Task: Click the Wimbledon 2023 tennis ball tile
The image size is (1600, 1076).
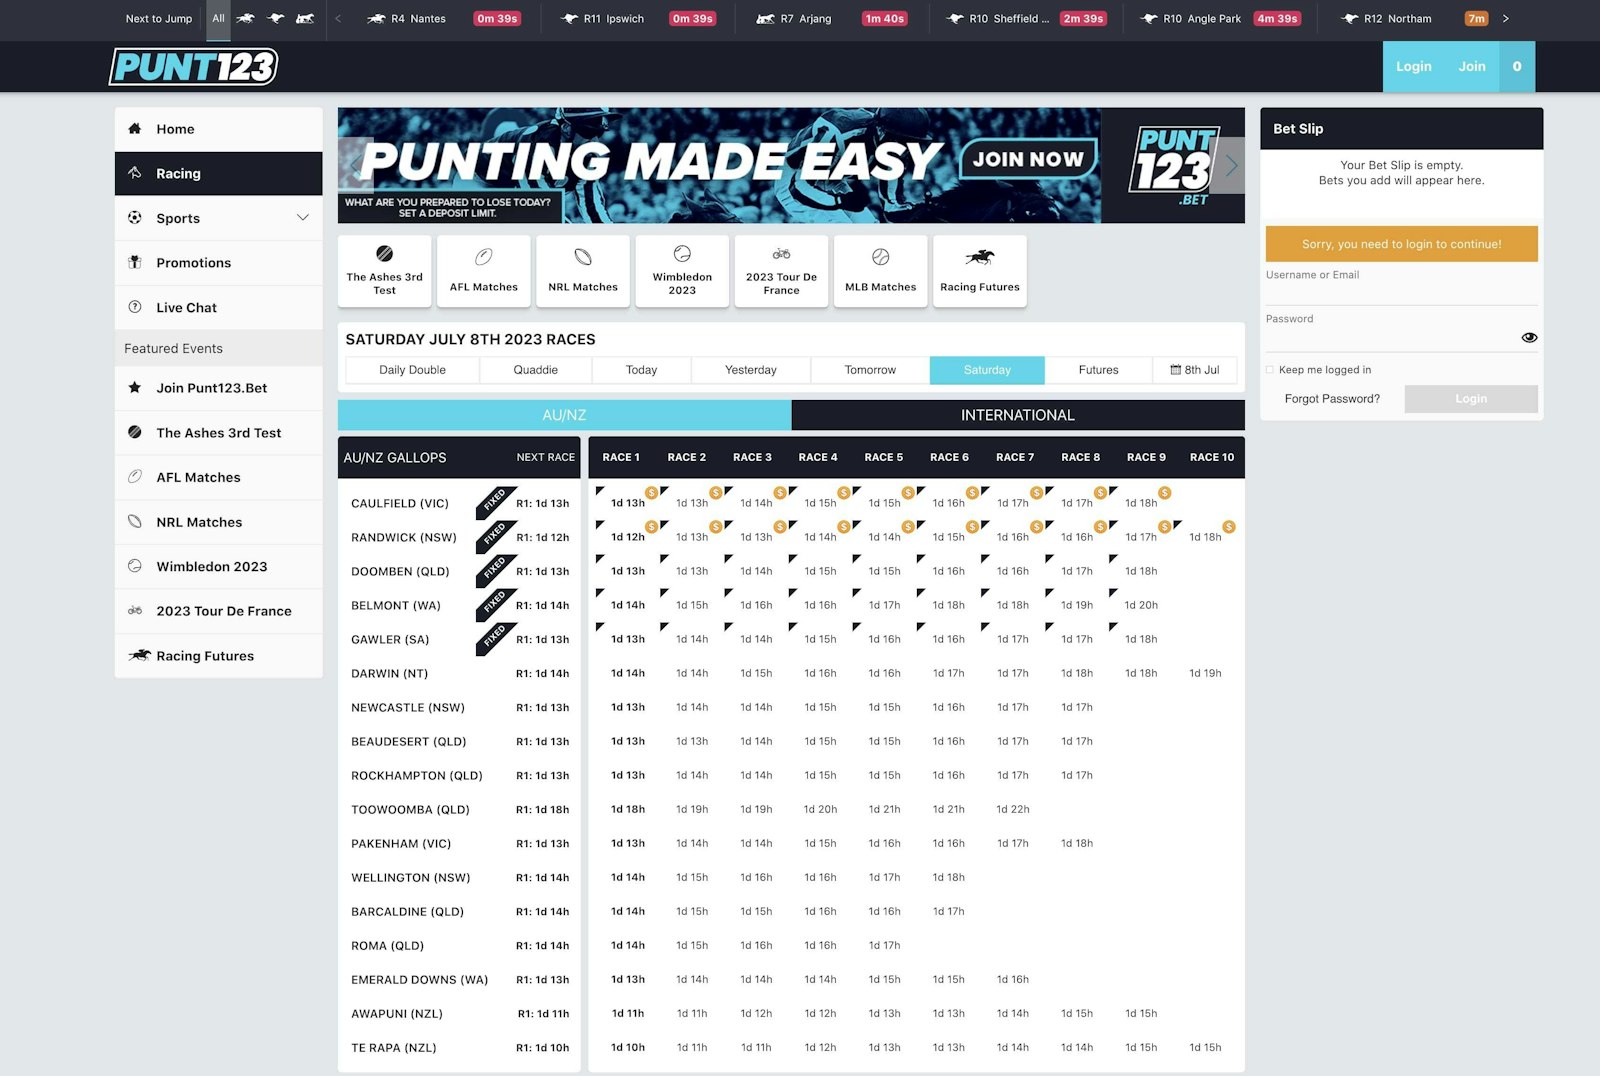Action: [682, 271]
